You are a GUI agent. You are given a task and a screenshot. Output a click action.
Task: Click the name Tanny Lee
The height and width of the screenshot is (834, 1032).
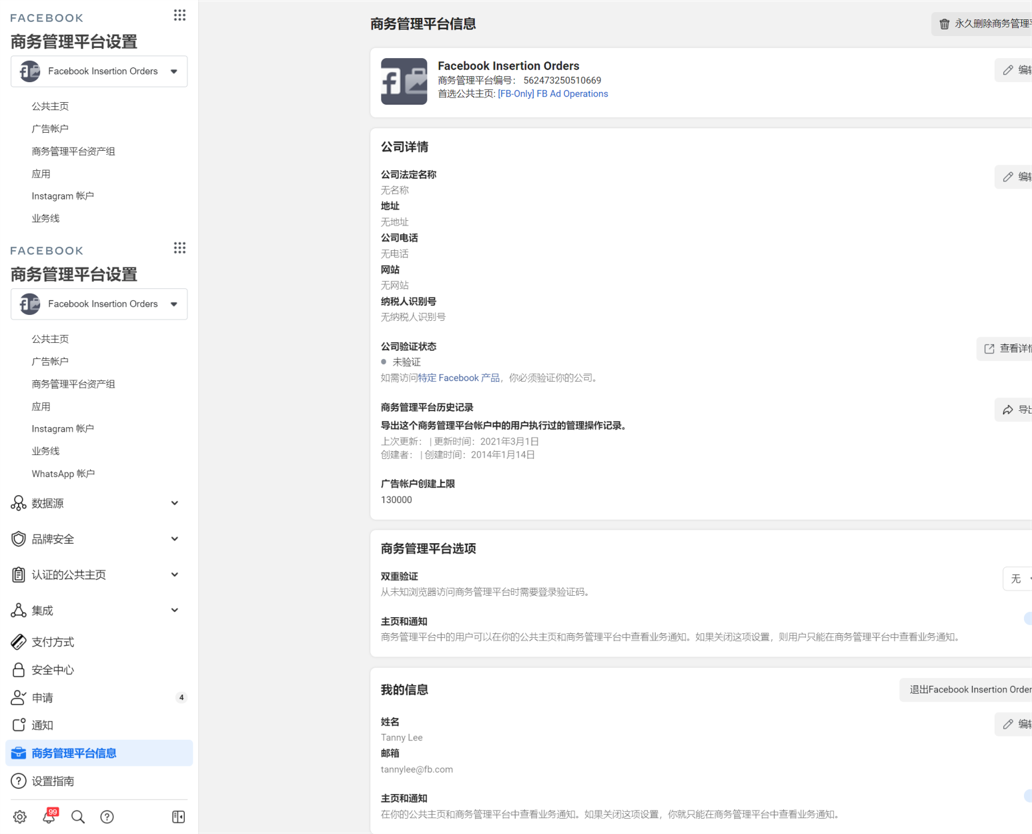[x=401, y=737]
